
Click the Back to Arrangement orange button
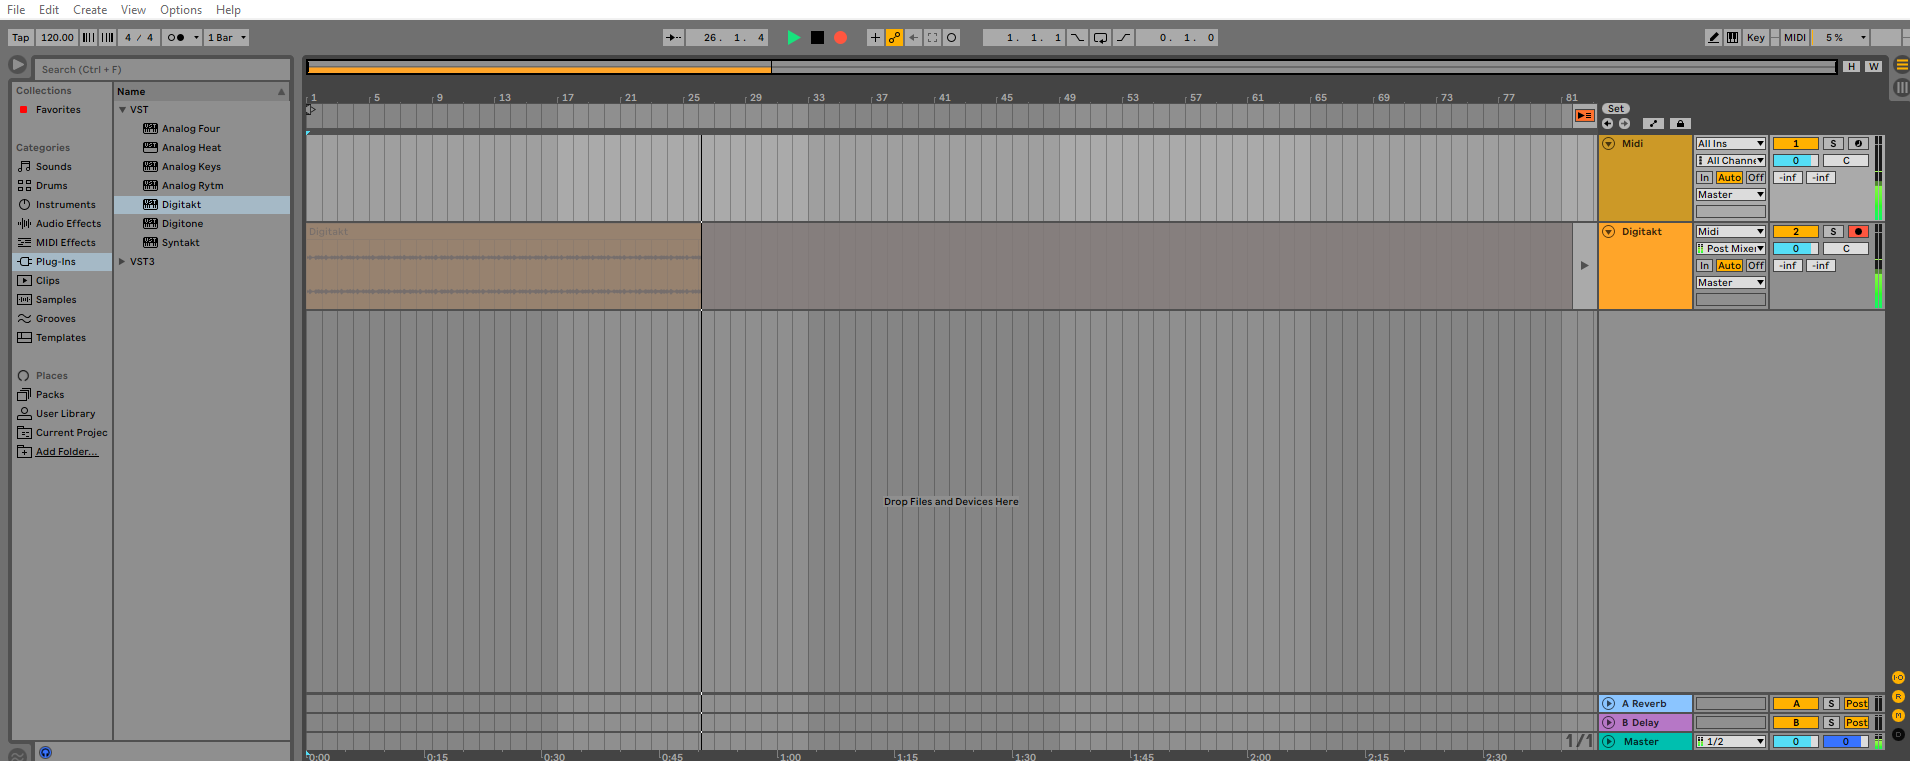click(x=1584, y=116)
